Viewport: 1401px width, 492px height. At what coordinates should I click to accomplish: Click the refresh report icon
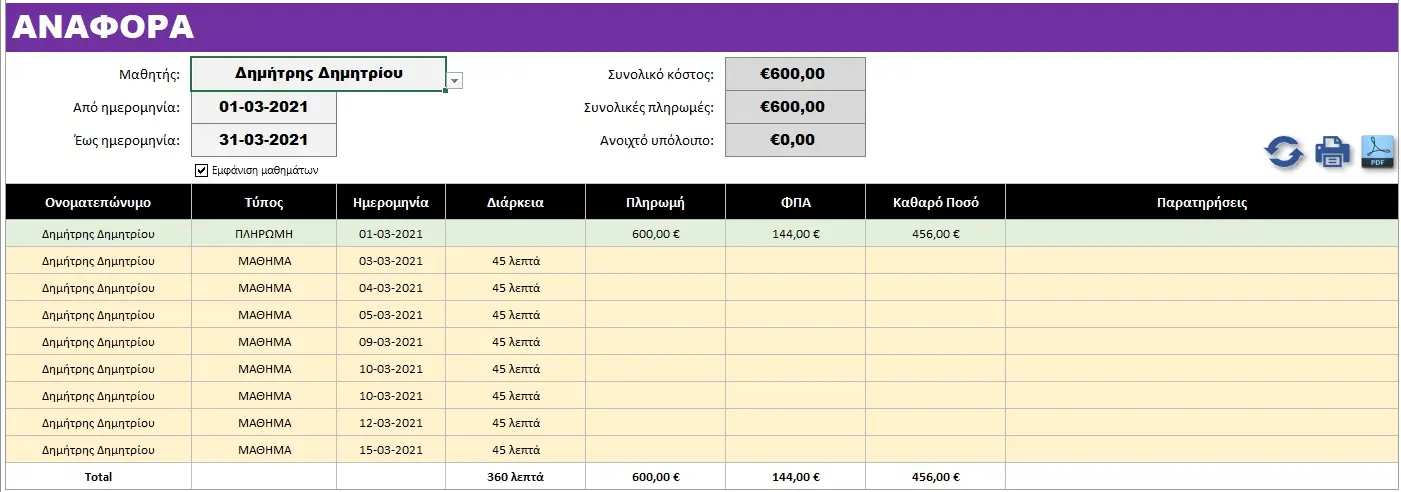point(1284,152)
